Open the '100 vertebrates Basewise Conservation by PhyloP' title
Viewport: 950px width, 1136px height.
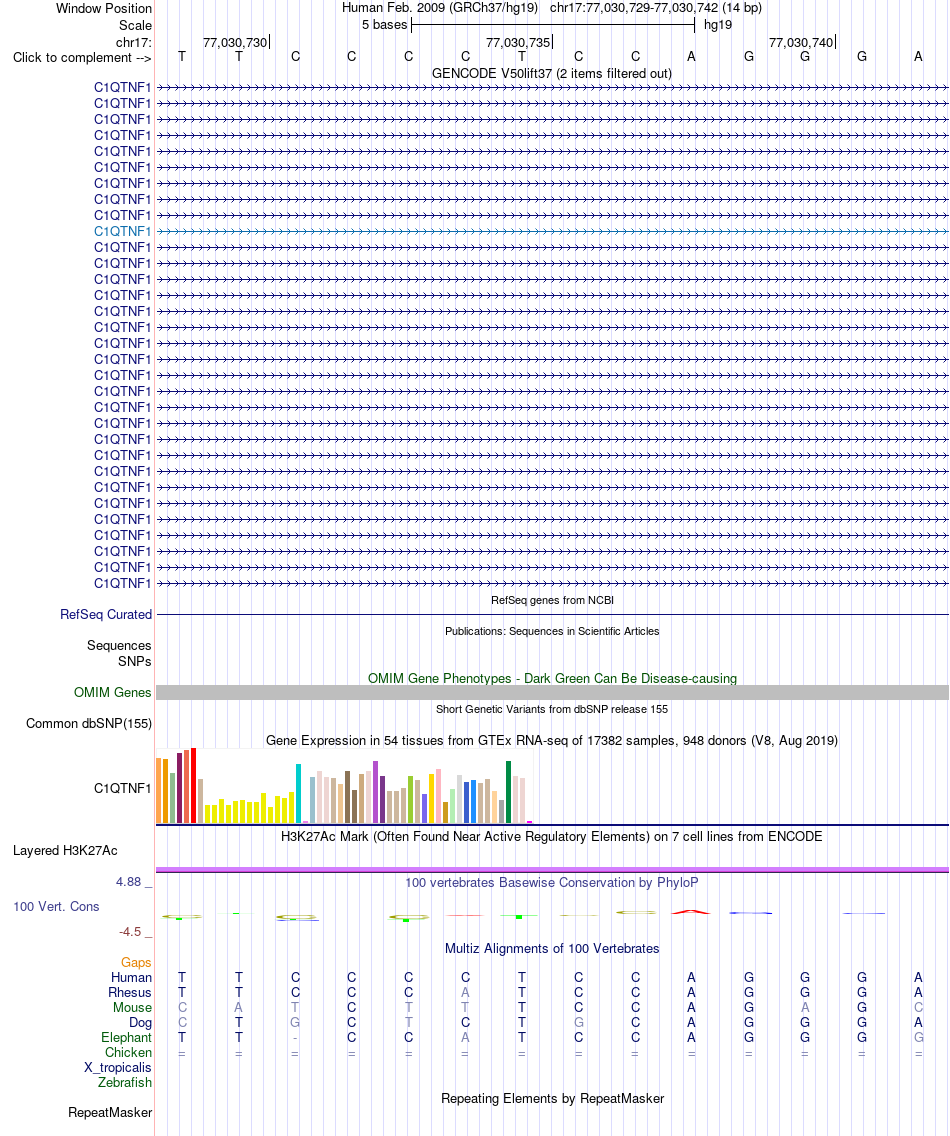tap(552, 882)
